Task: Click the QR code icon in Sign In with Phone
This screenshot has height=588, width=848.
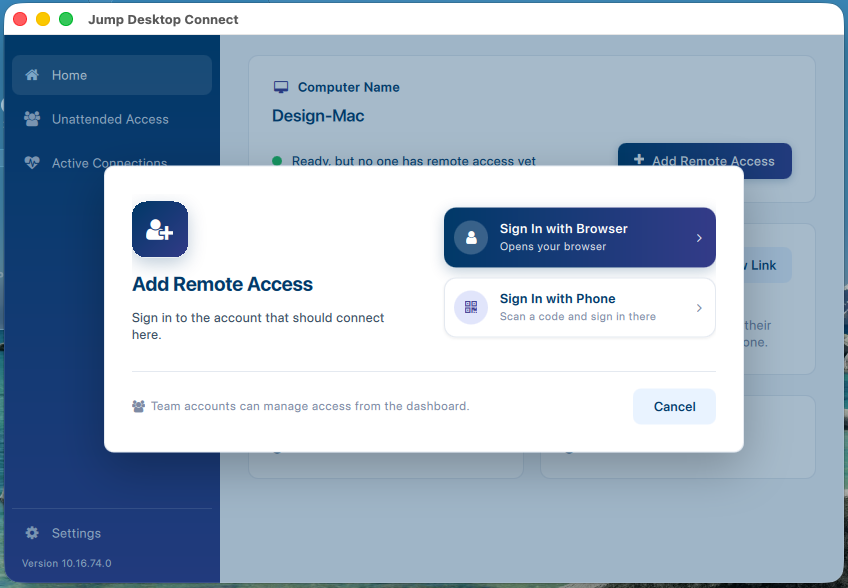Action: point(471,307)
